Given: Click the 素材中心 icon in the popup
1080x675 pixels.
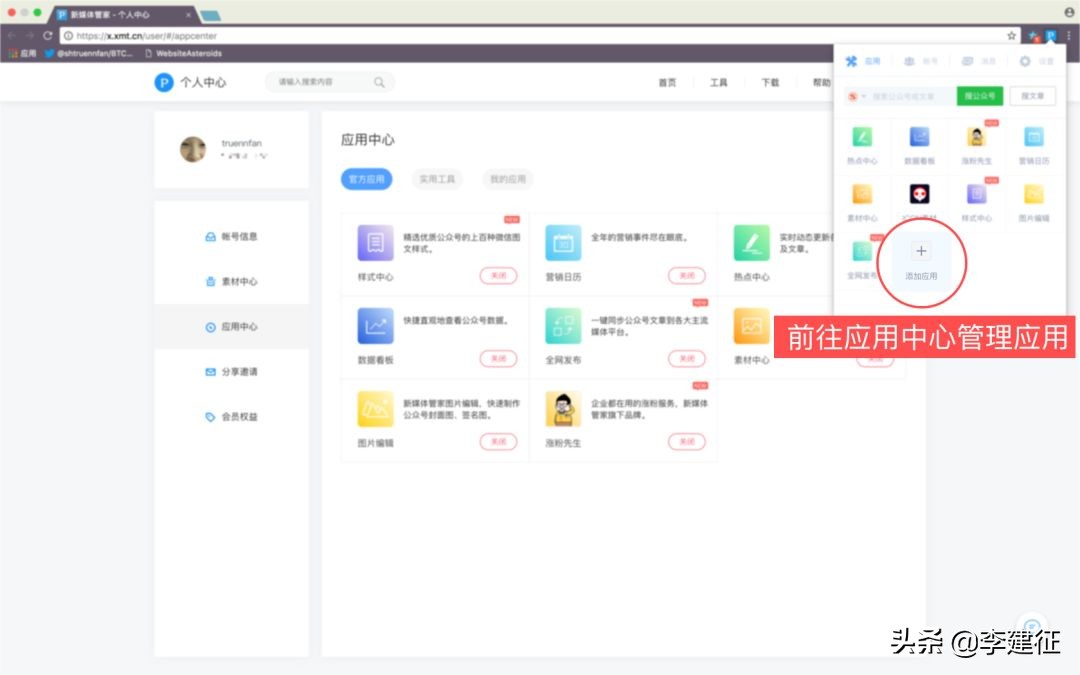Looking at the screenshot, I should click(861, 195).
